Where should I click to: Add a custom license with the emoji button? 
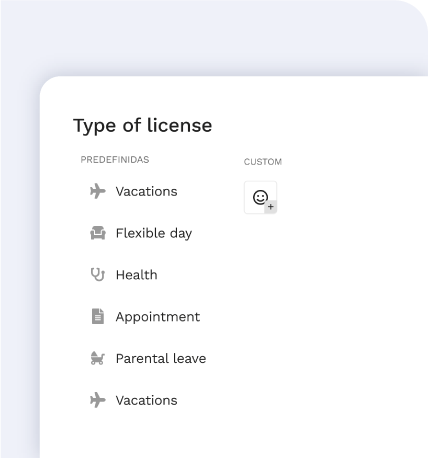click(x=260, y=197)
